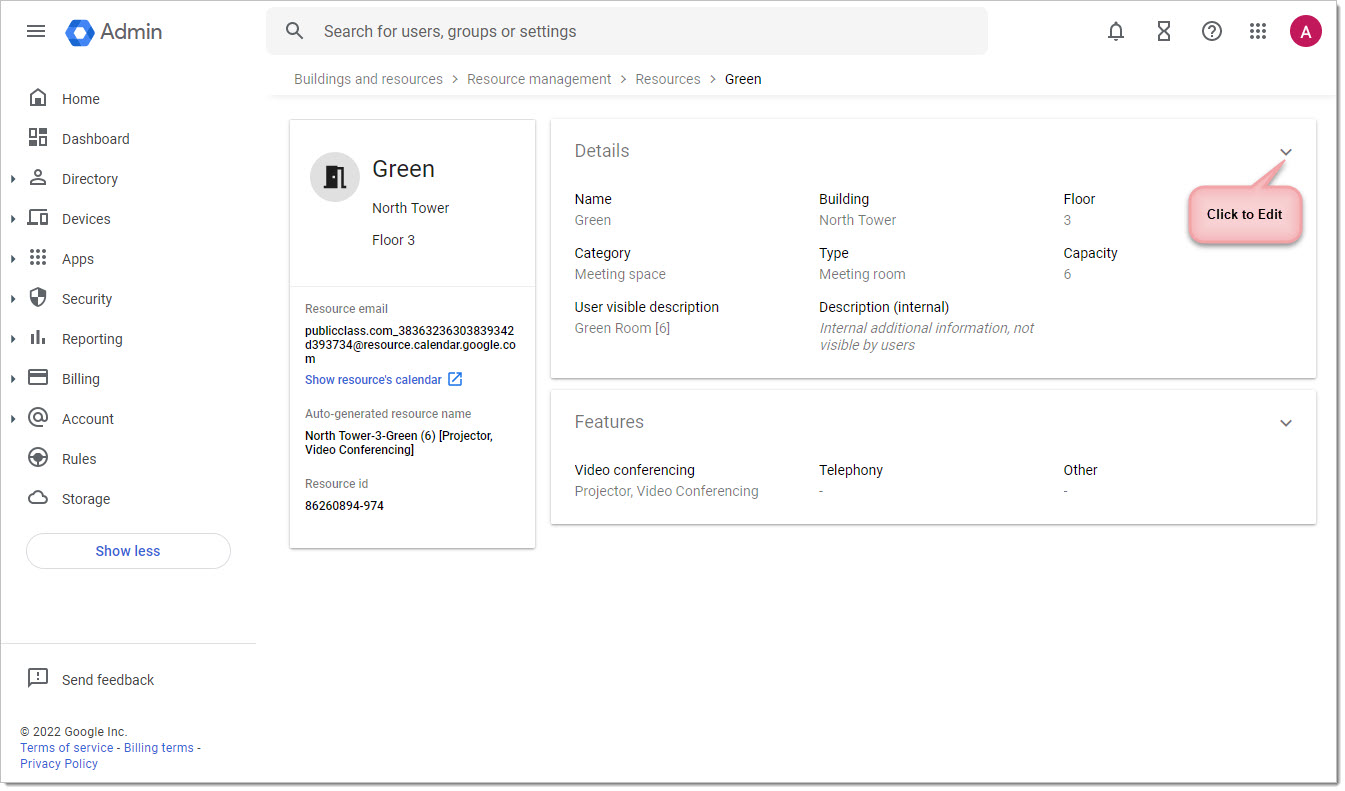
Task: Focus the search users, groups or settings field
Action: coord(627,31)
